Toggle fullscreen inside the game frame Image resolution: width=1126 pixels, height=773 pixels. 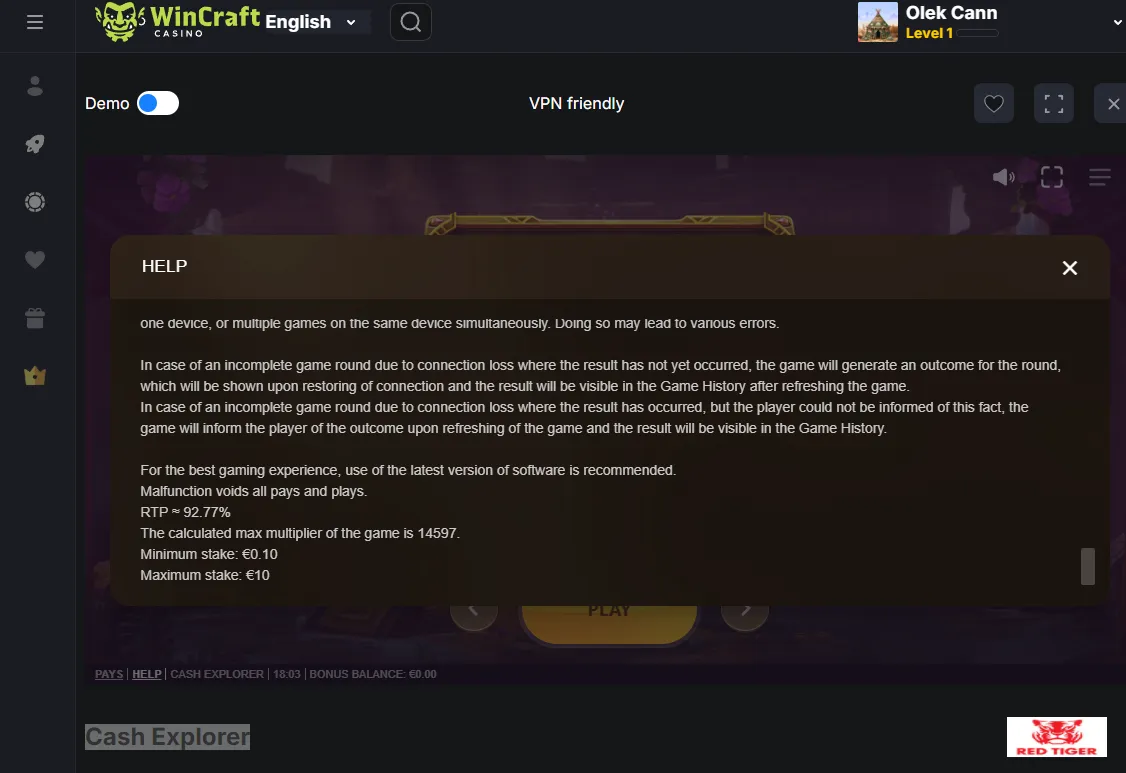[1052, 177]
